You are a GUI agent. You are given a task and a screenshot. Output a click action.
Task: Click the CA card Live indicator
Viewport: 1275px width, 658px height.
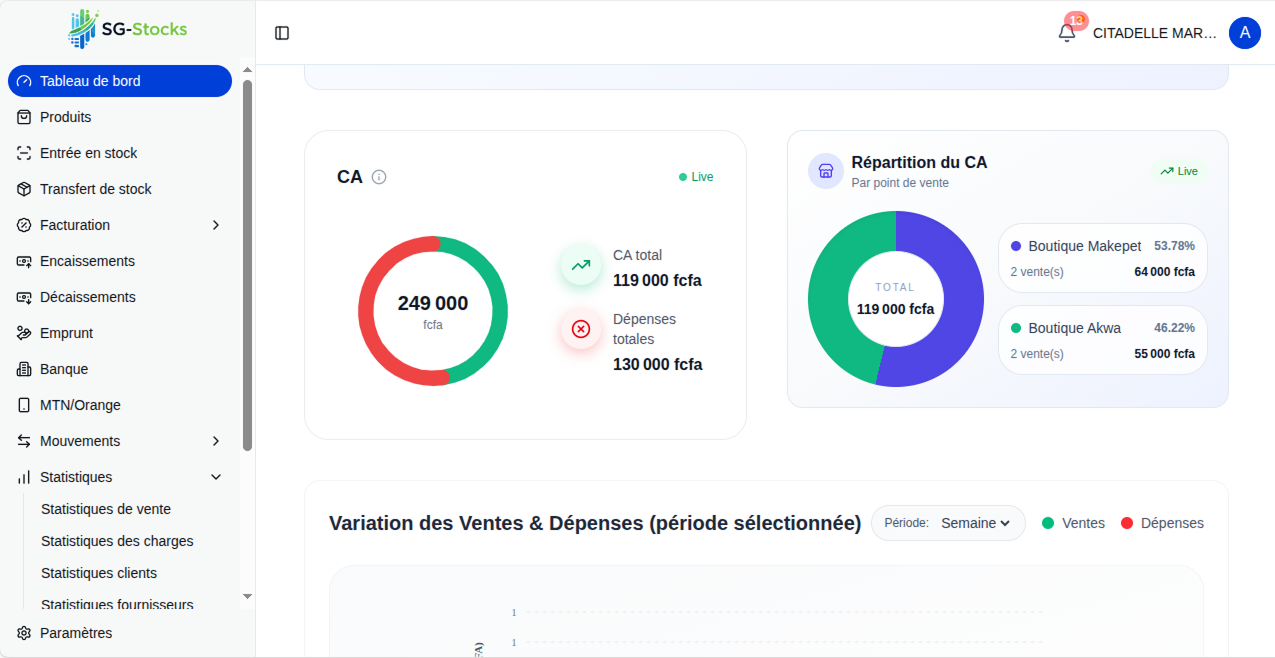tap(696, 177)
